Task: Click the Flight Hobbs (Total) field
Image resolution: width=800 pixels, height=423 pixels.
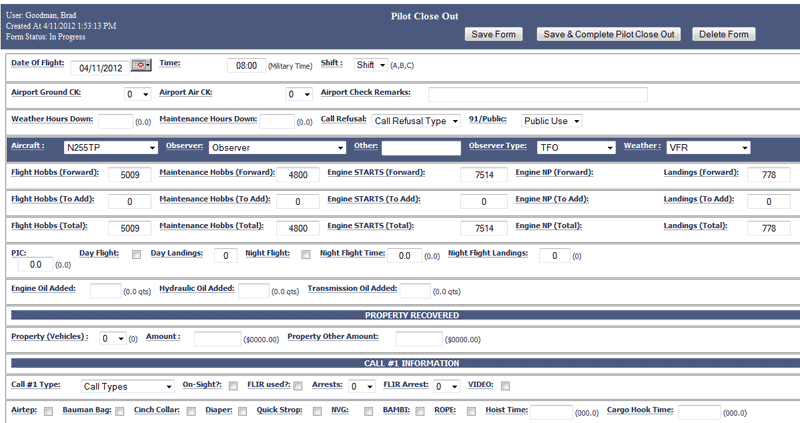Action: click(x=130, y=228)
